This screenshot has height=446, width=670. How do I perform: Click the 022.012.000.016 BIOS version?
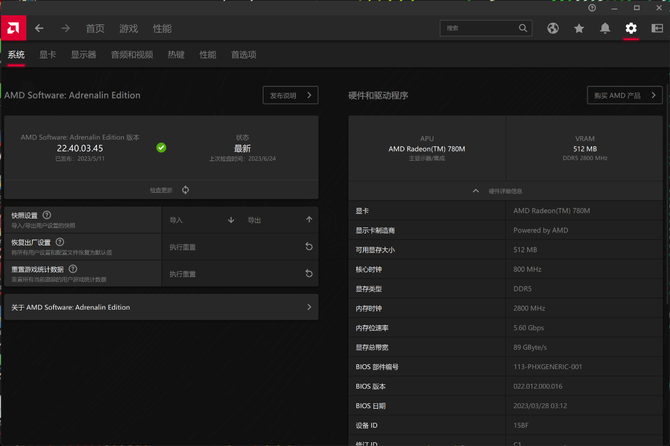[538, 386]
